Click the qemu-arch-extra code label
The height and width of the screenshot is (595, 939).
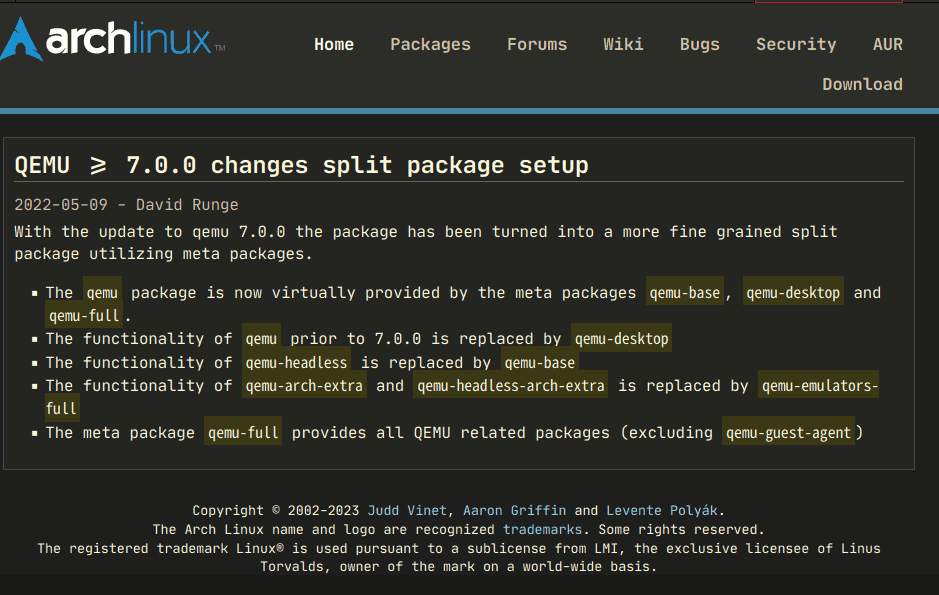click(x=304, y=386)
